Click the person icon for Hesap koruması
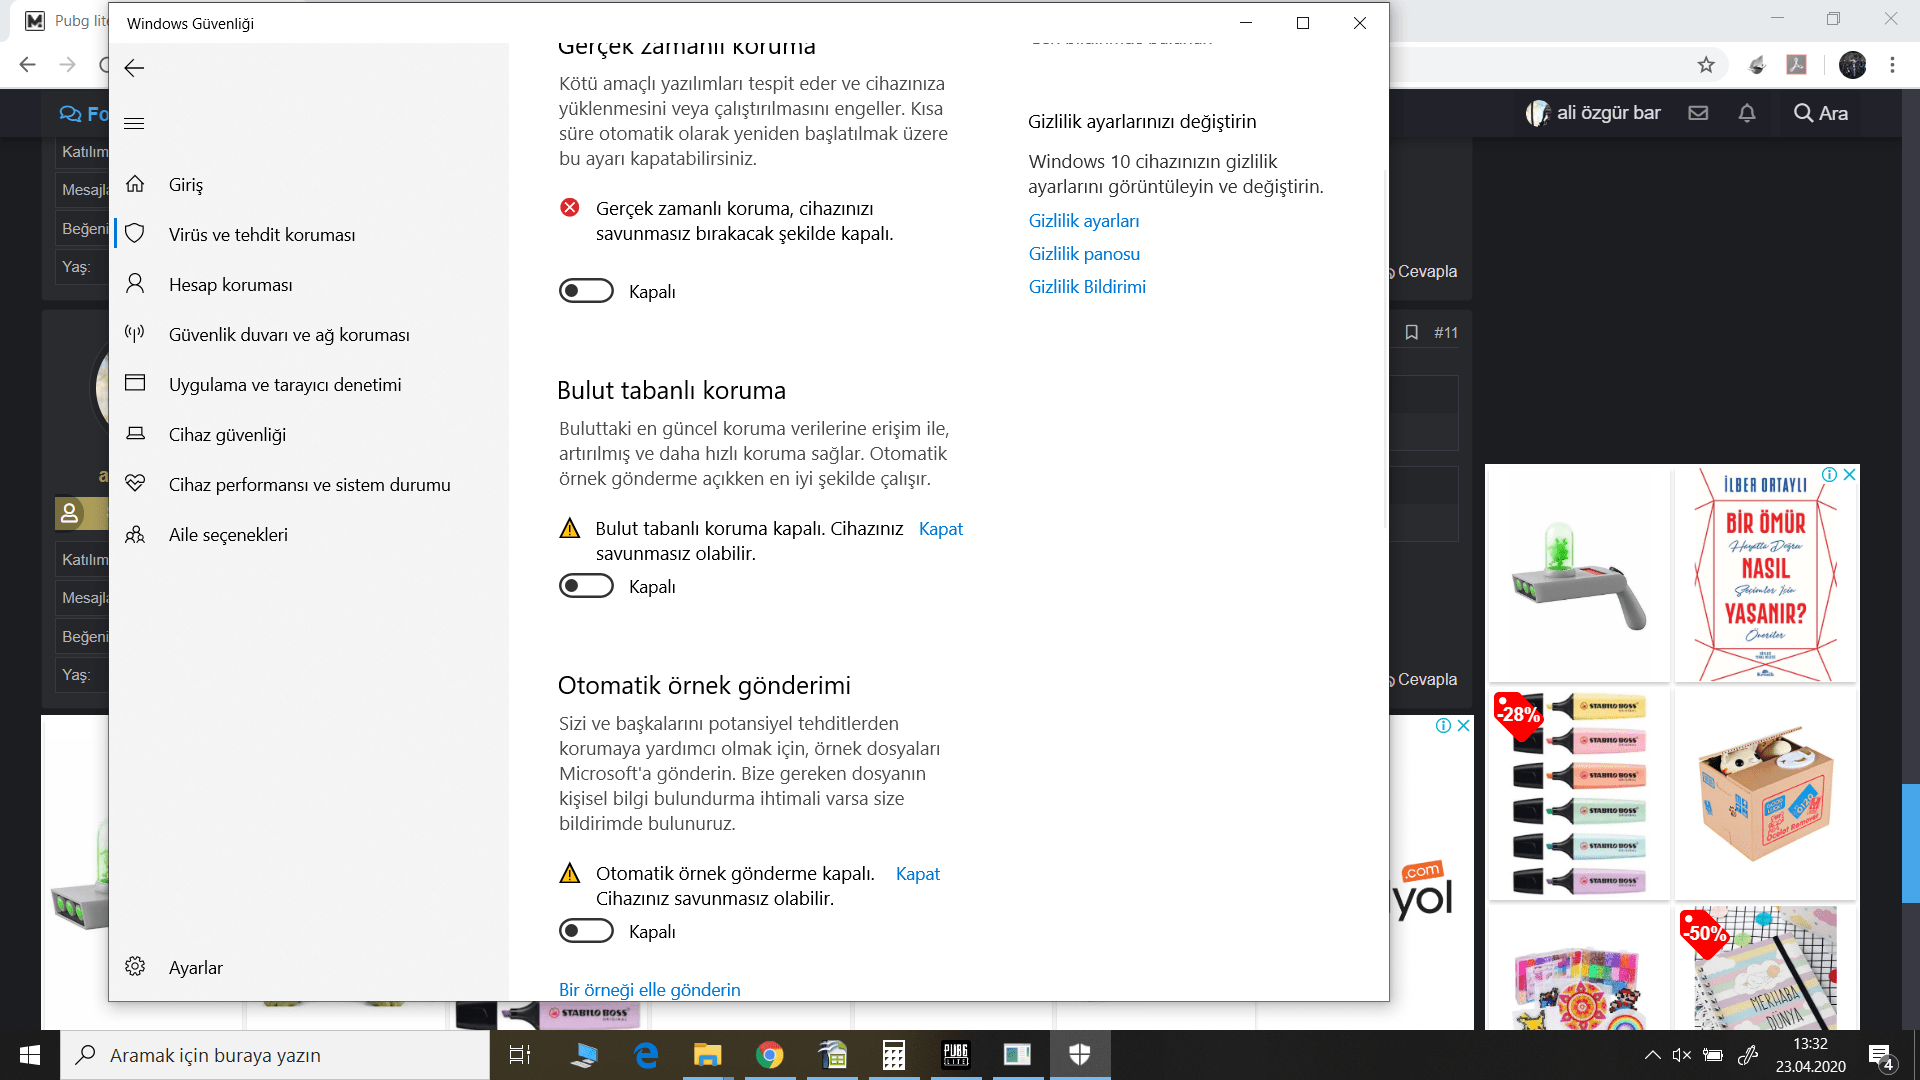This screenshot has height=1080, width=1920. click(x=135, y=284)
